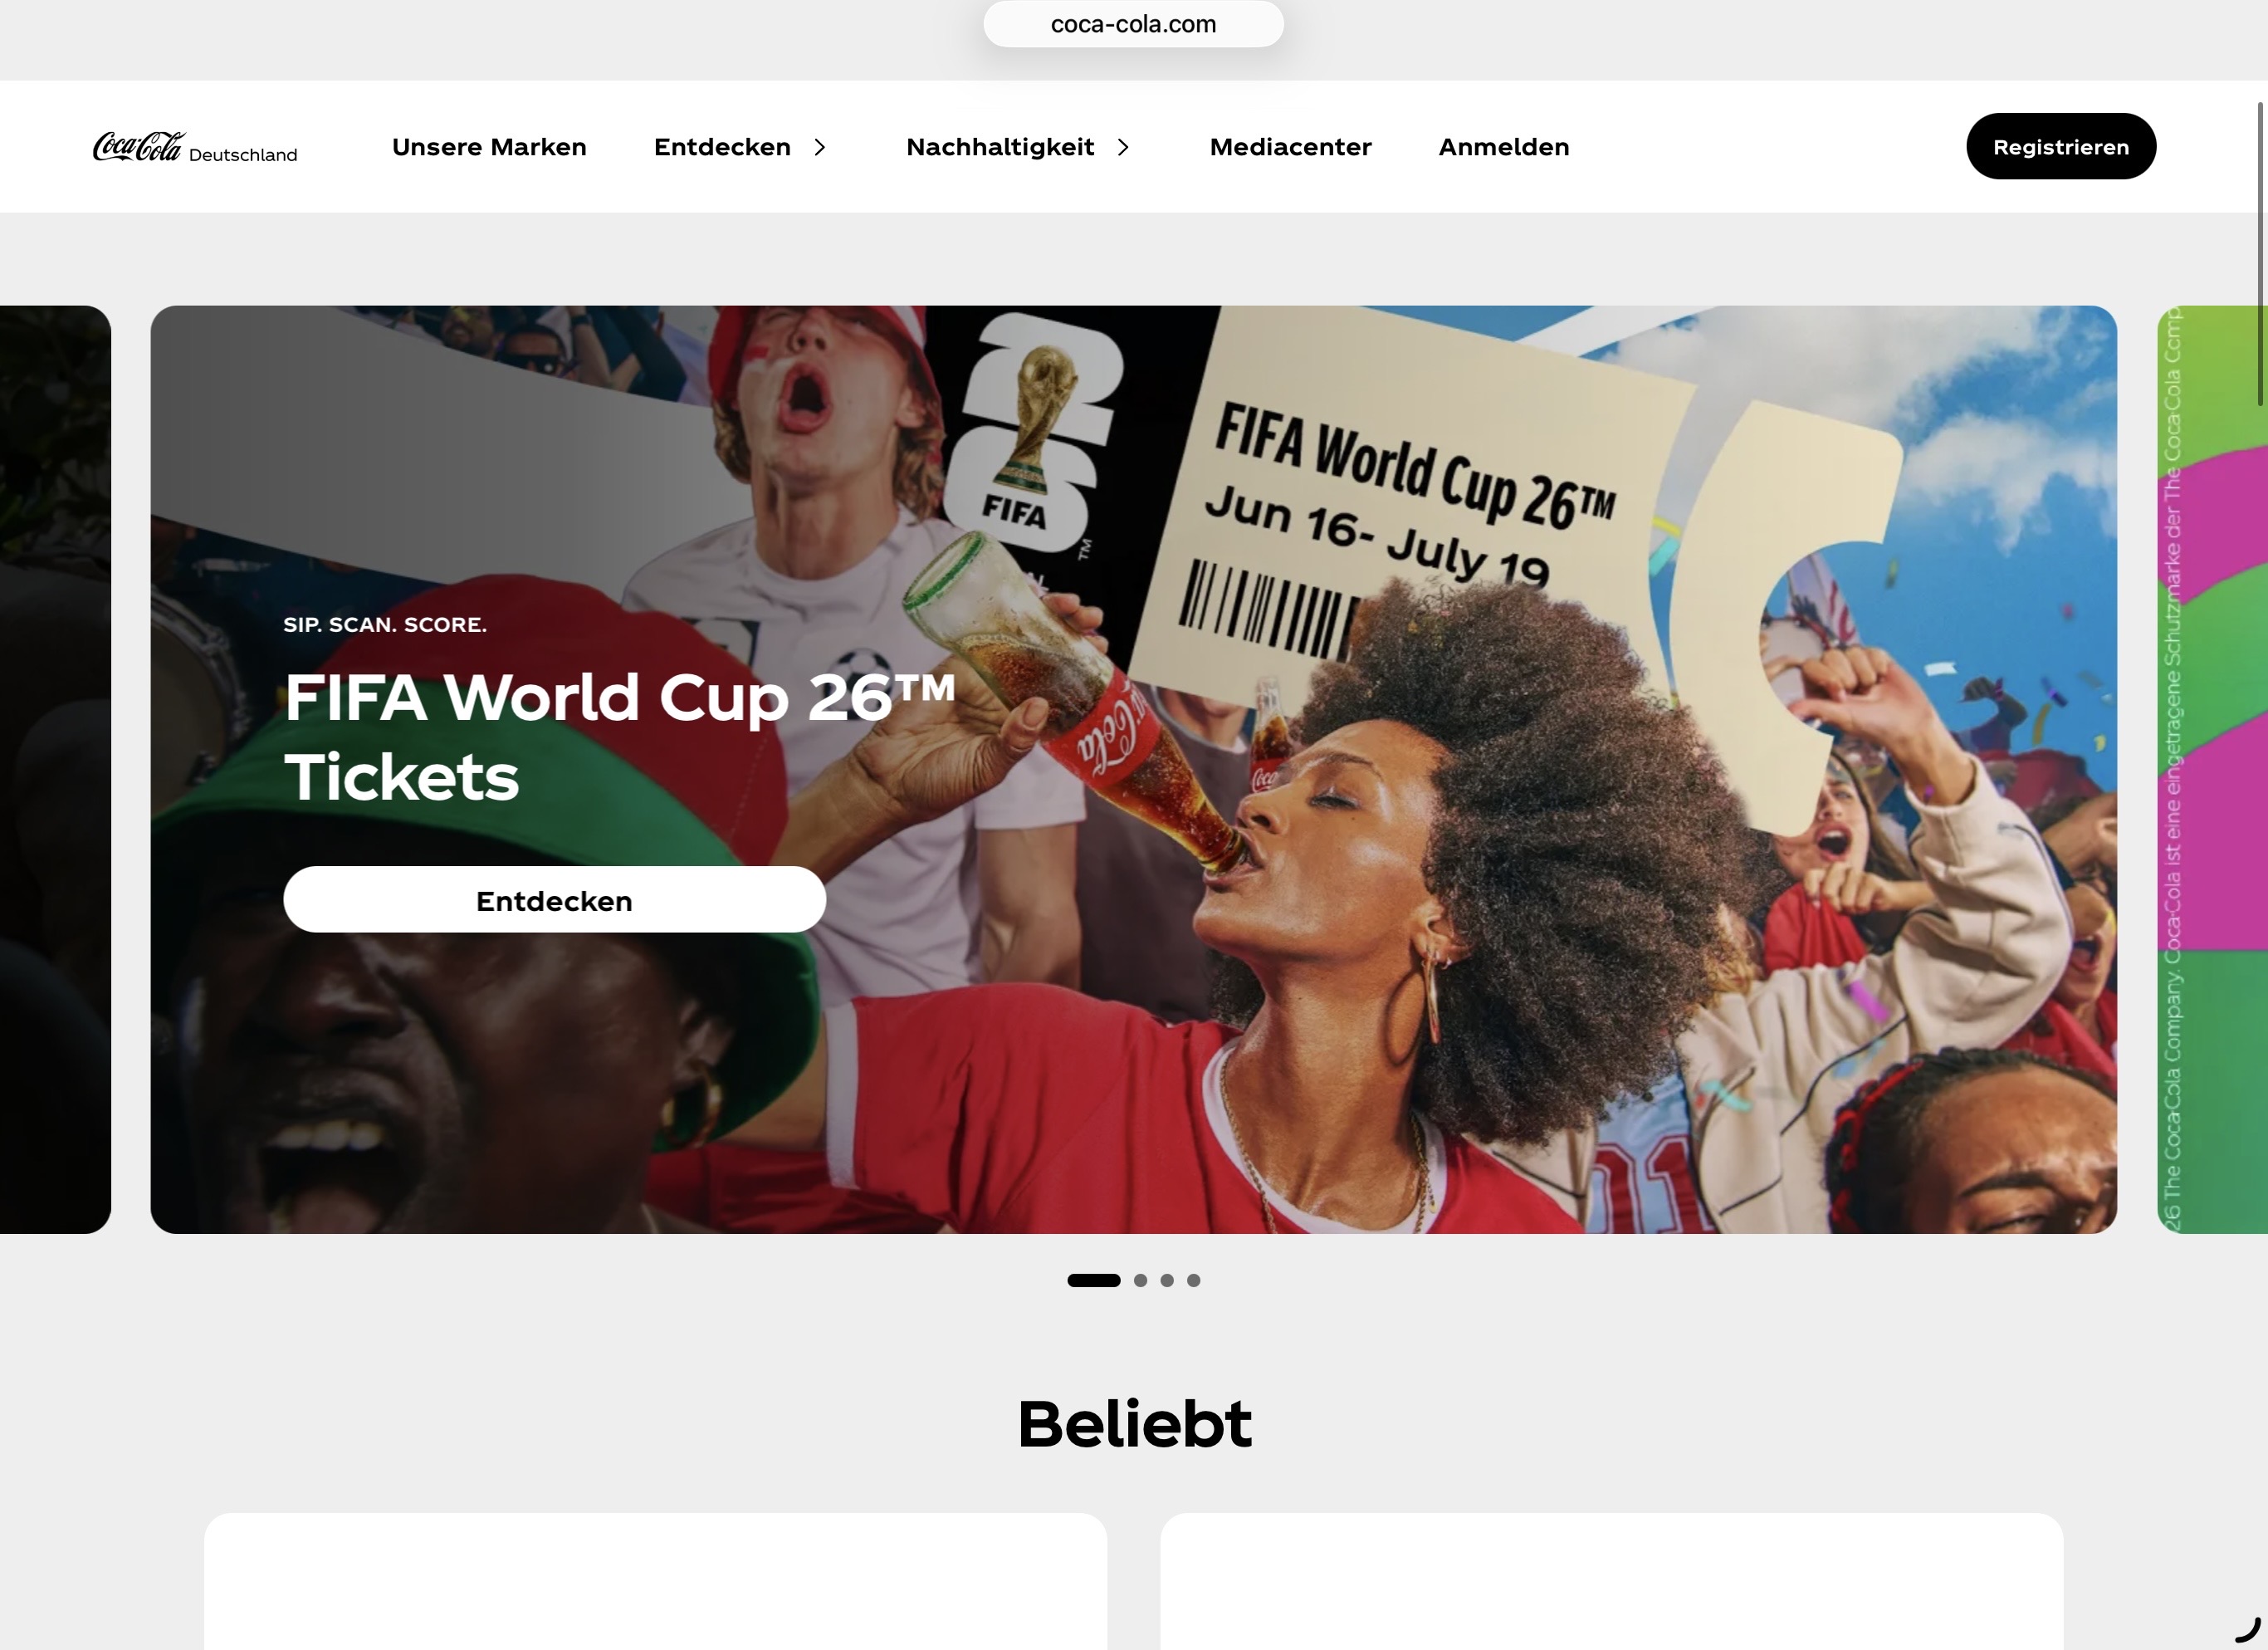Click the black Registrieren button
Screen dimensions: 2268x1650
click(2061, 146)
